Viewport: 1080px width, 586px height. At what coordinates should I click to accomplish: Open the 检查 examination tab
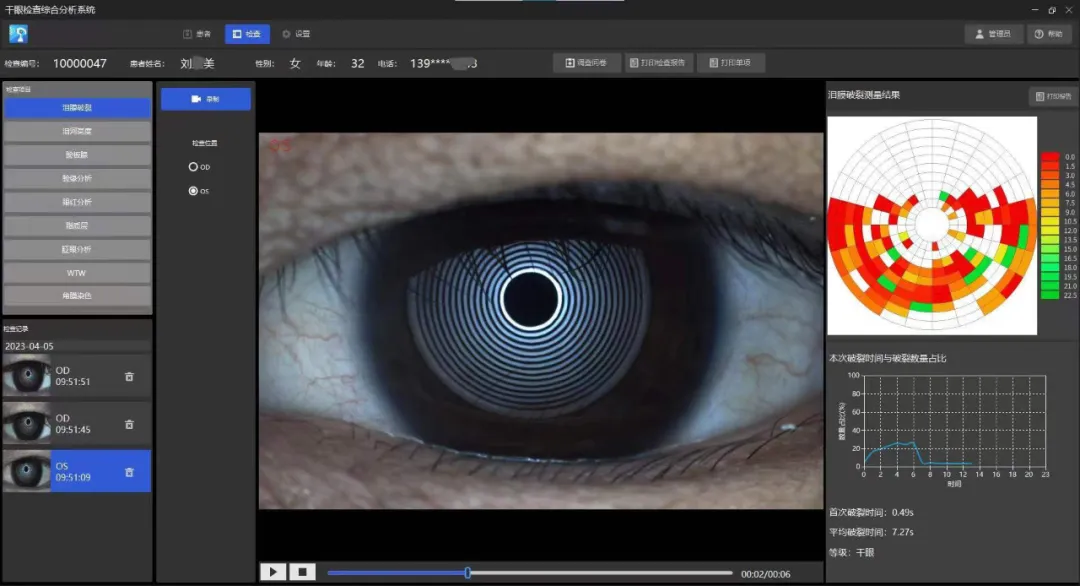[x=247, y=34]
